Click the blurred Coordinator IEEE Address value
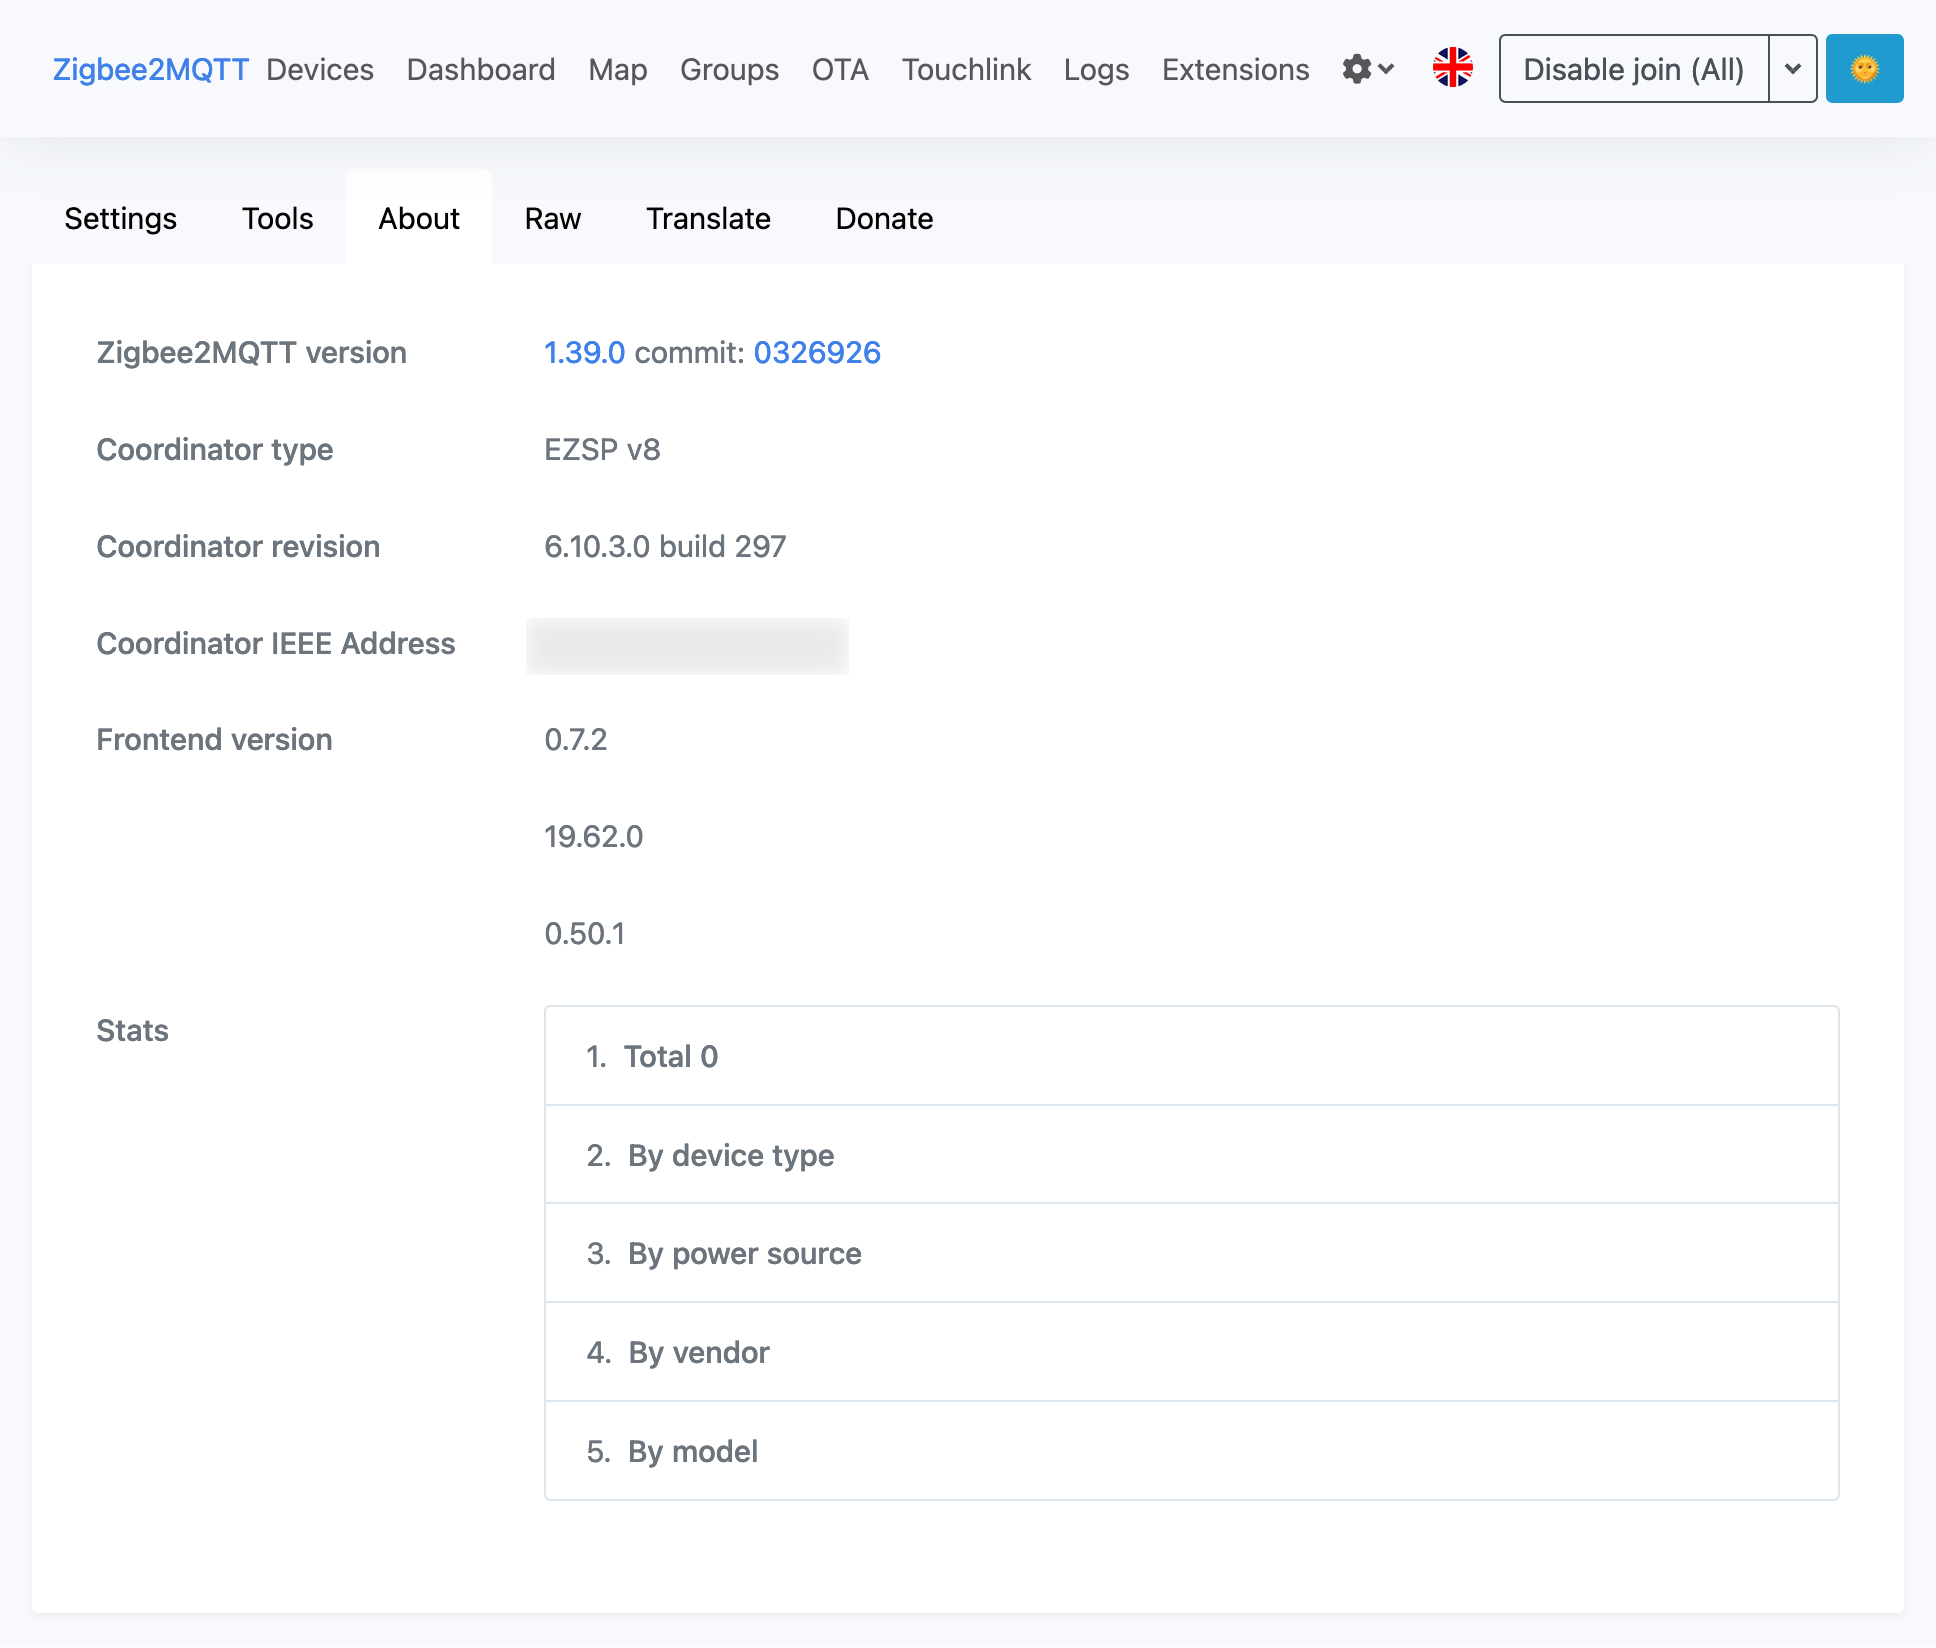Viewport: 1936px width, 1648px height. point(687,646)
